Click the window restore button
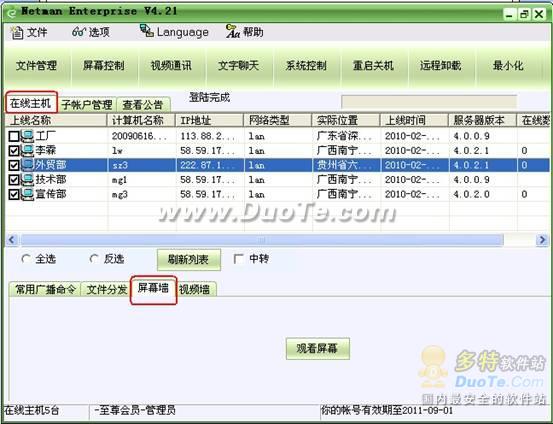This screenshot has height=424, width=553. pos(524,14)
